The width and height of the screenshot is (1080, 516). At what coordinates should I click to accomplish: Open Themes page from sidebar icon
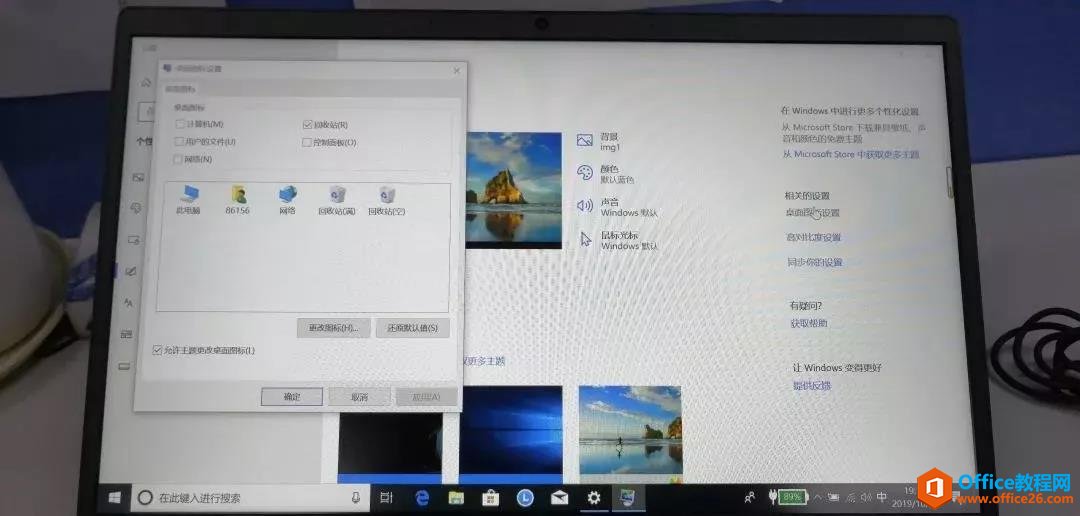coord(131,271)
